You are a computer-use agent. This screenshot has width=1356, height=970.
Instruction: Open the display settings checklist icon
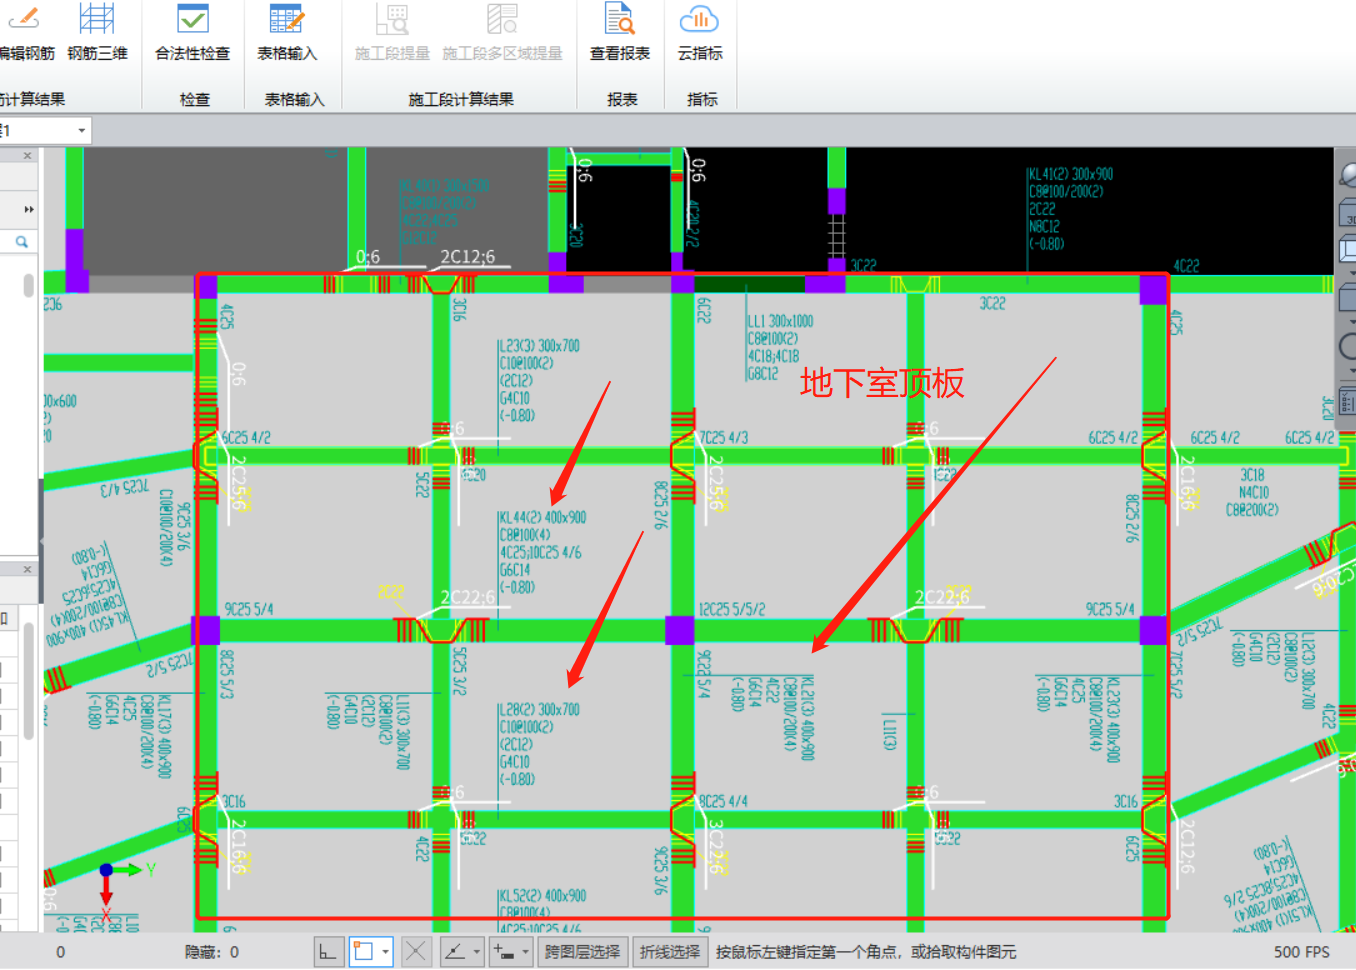(1348, 402)
